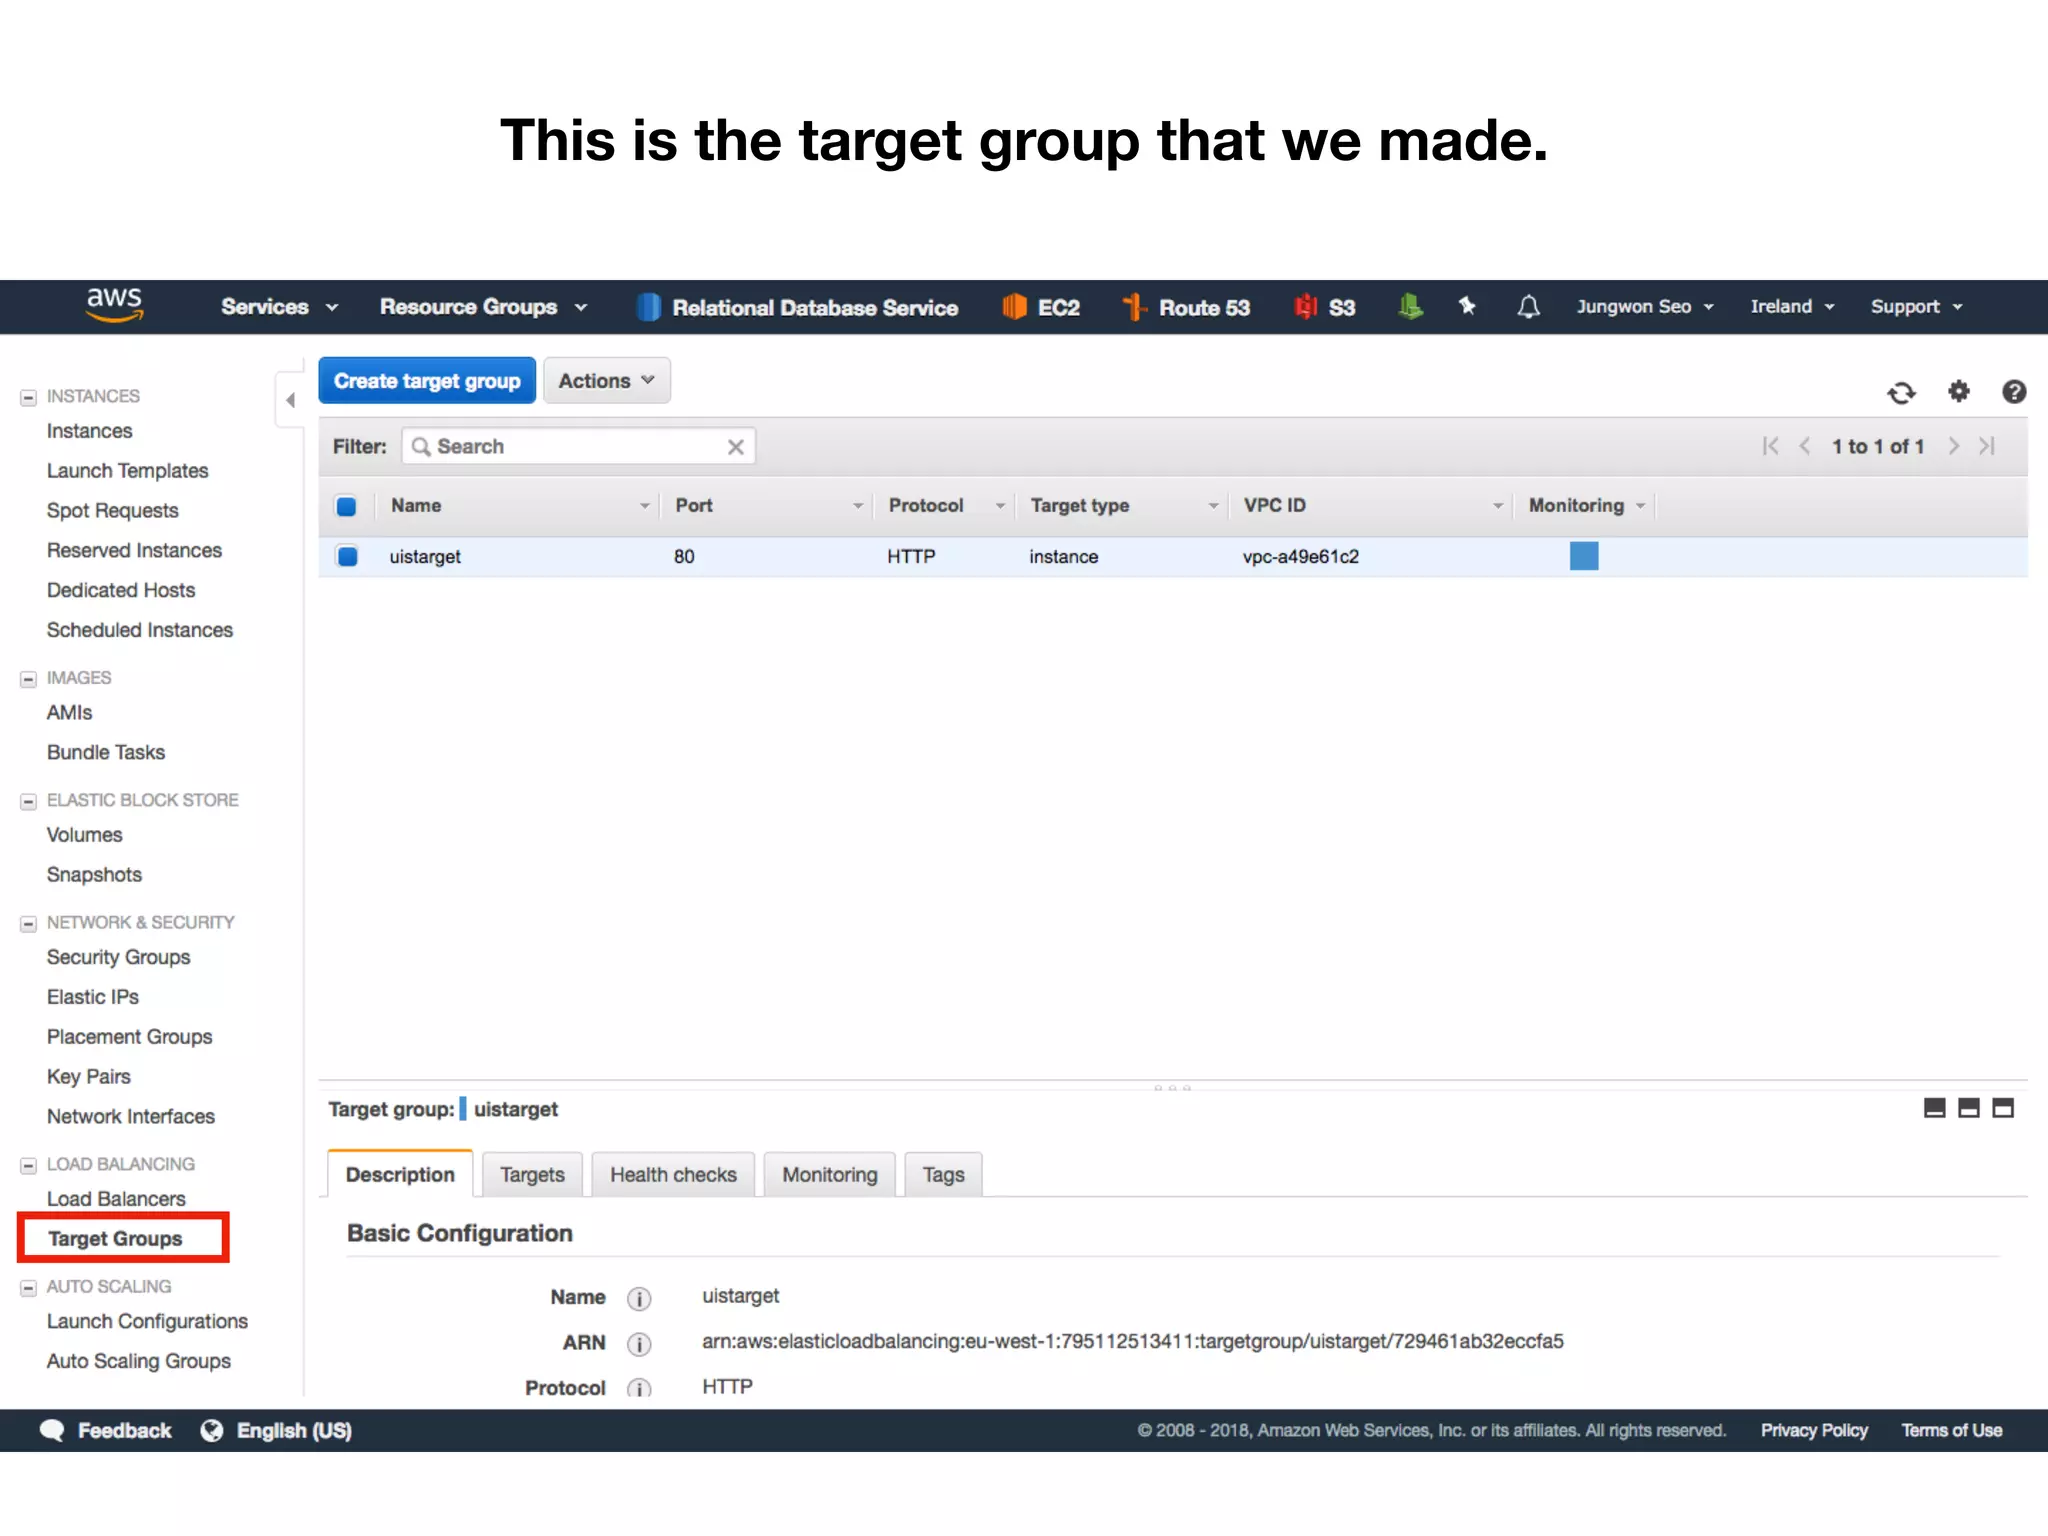Collapse the IMAGES sidebar section
2048x1536 pixels.
click(x=29, y=679)
